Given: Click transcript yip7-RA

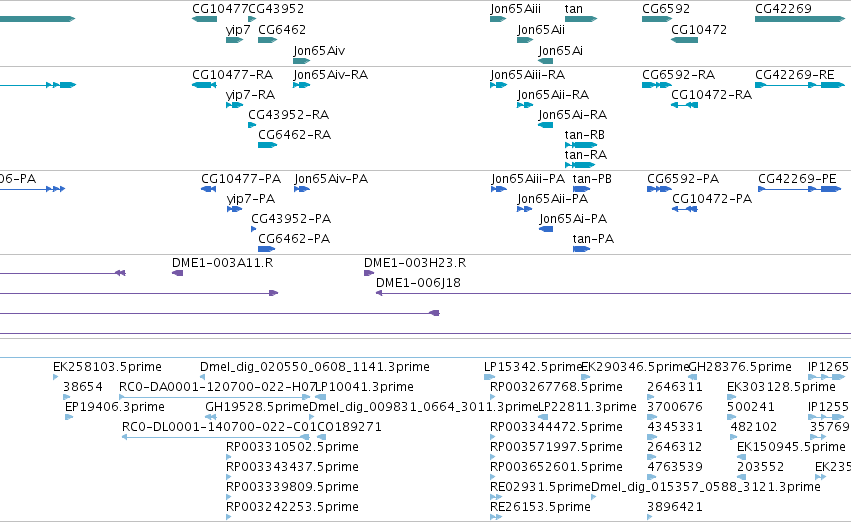Looking at the screenshot, I should (234, 105).
